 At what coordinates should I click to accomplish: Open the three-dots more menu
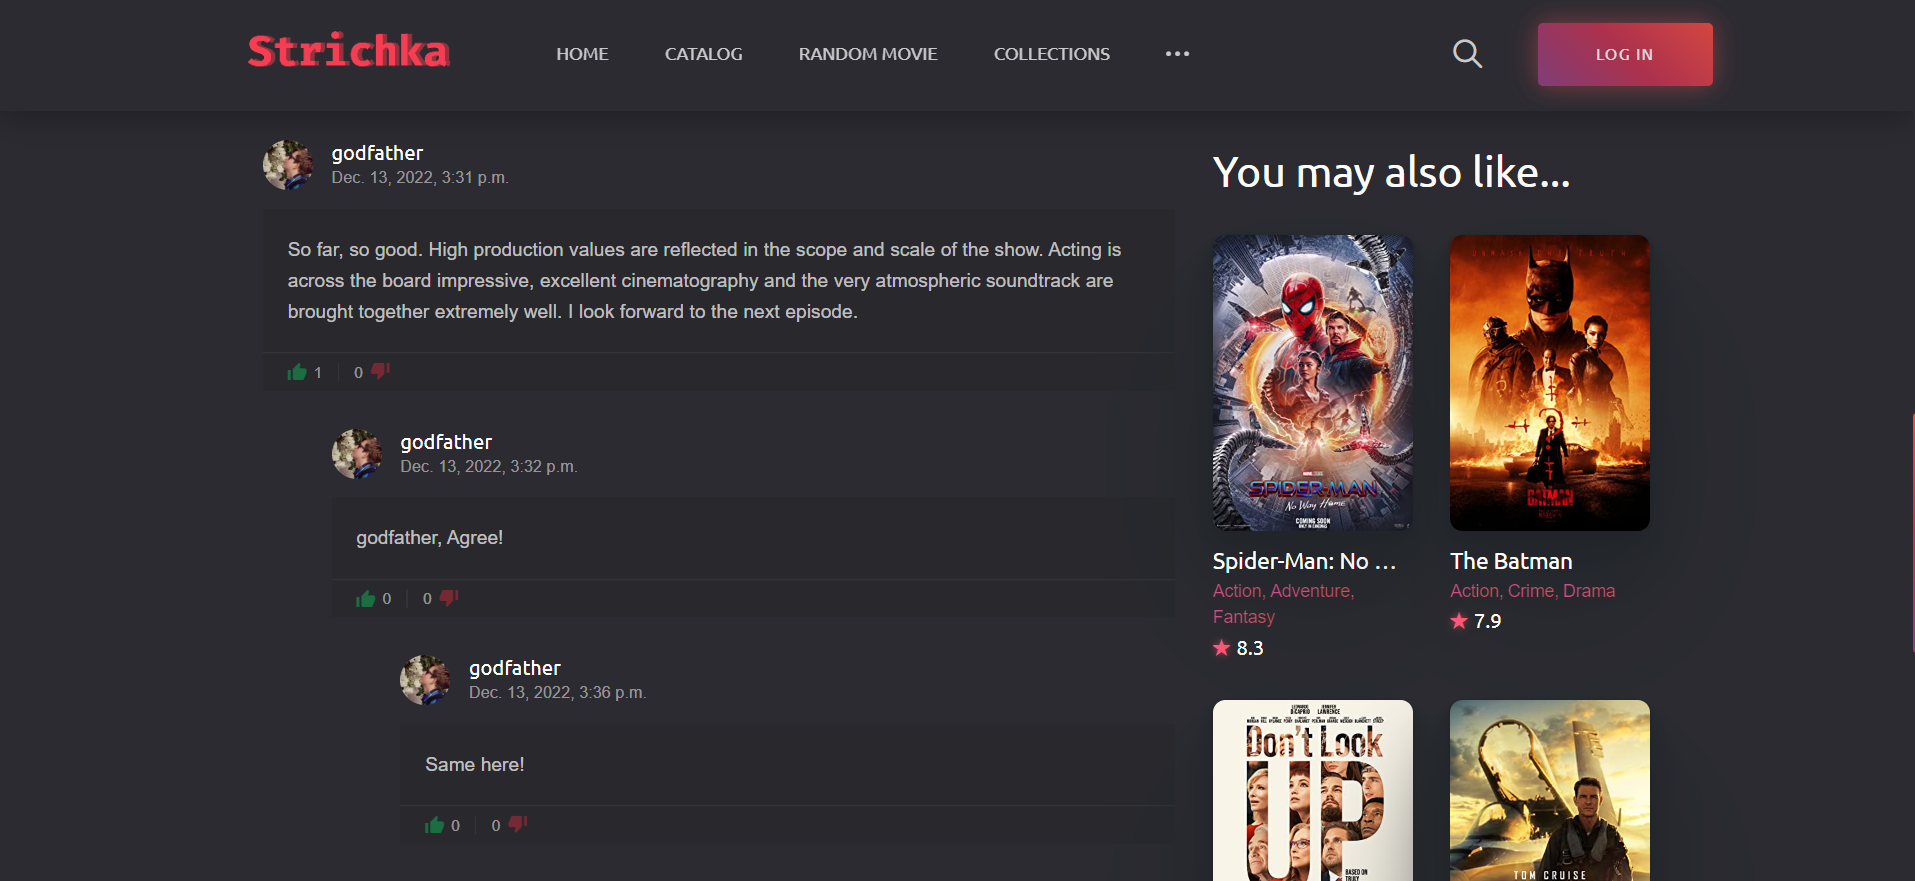1177,54
